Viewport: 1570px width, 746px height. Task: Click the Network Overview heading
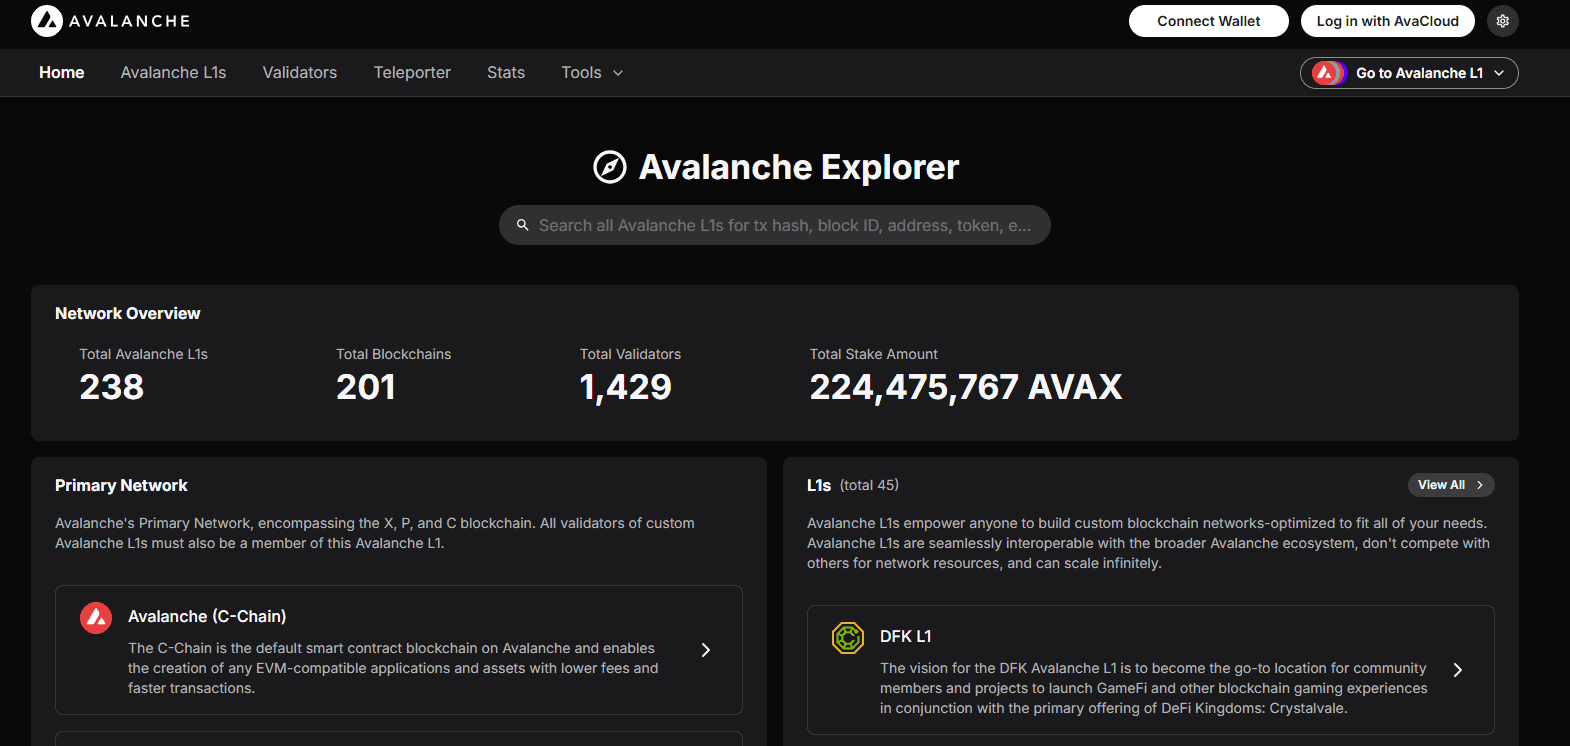tap(128, 313)
